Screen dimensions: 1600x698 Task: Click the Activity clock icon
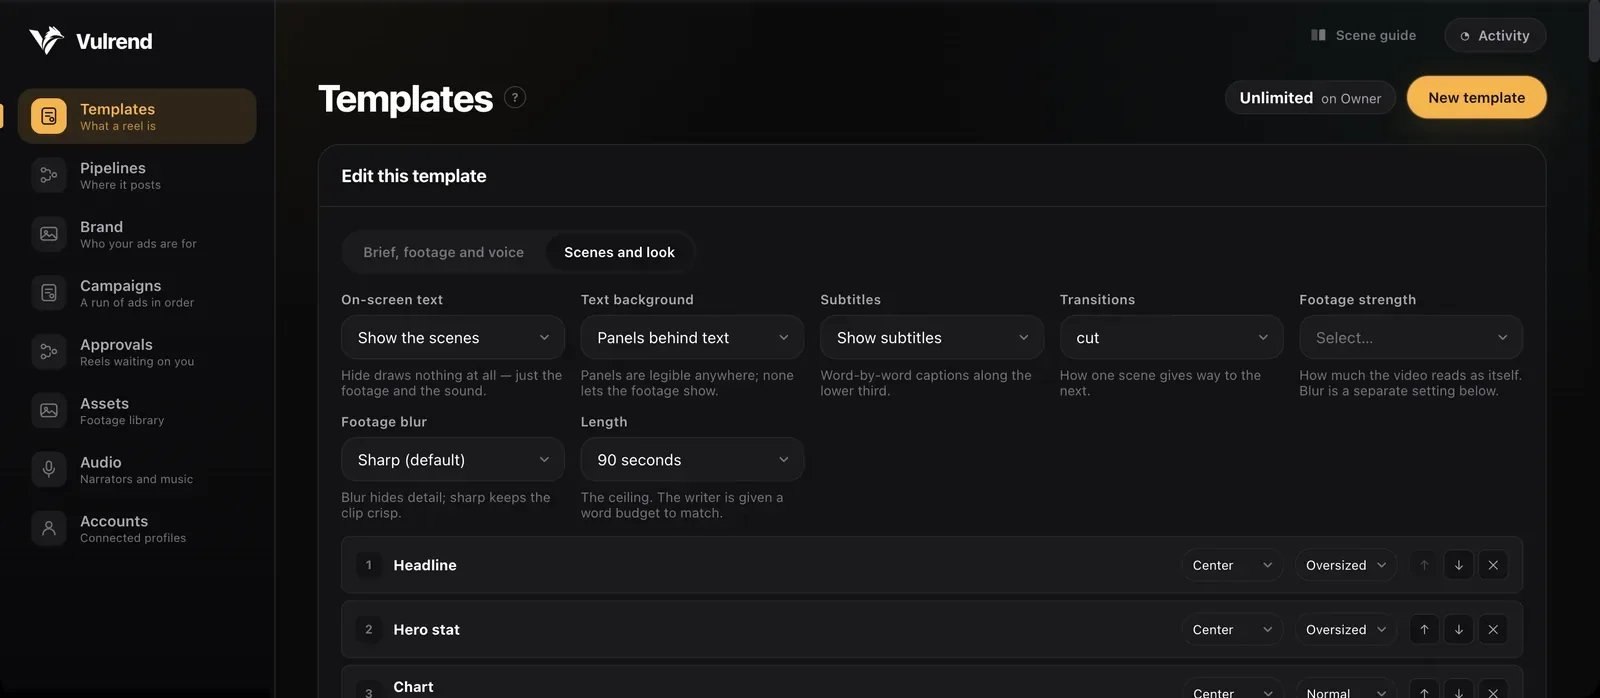point(1465,36)
